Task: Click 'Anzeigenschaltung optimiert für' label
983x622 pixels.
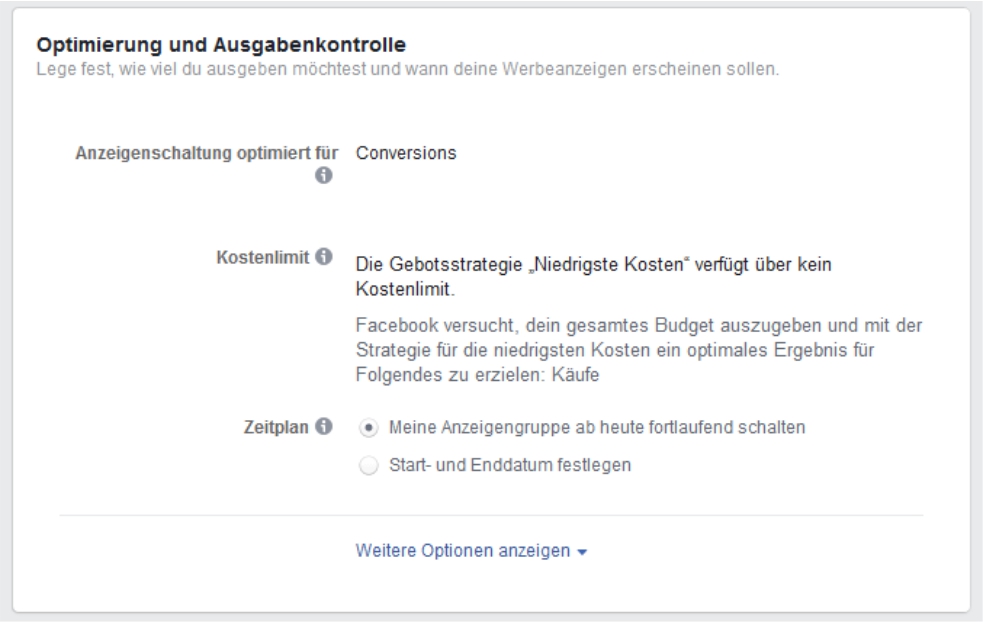Action: tap(207, 153)
